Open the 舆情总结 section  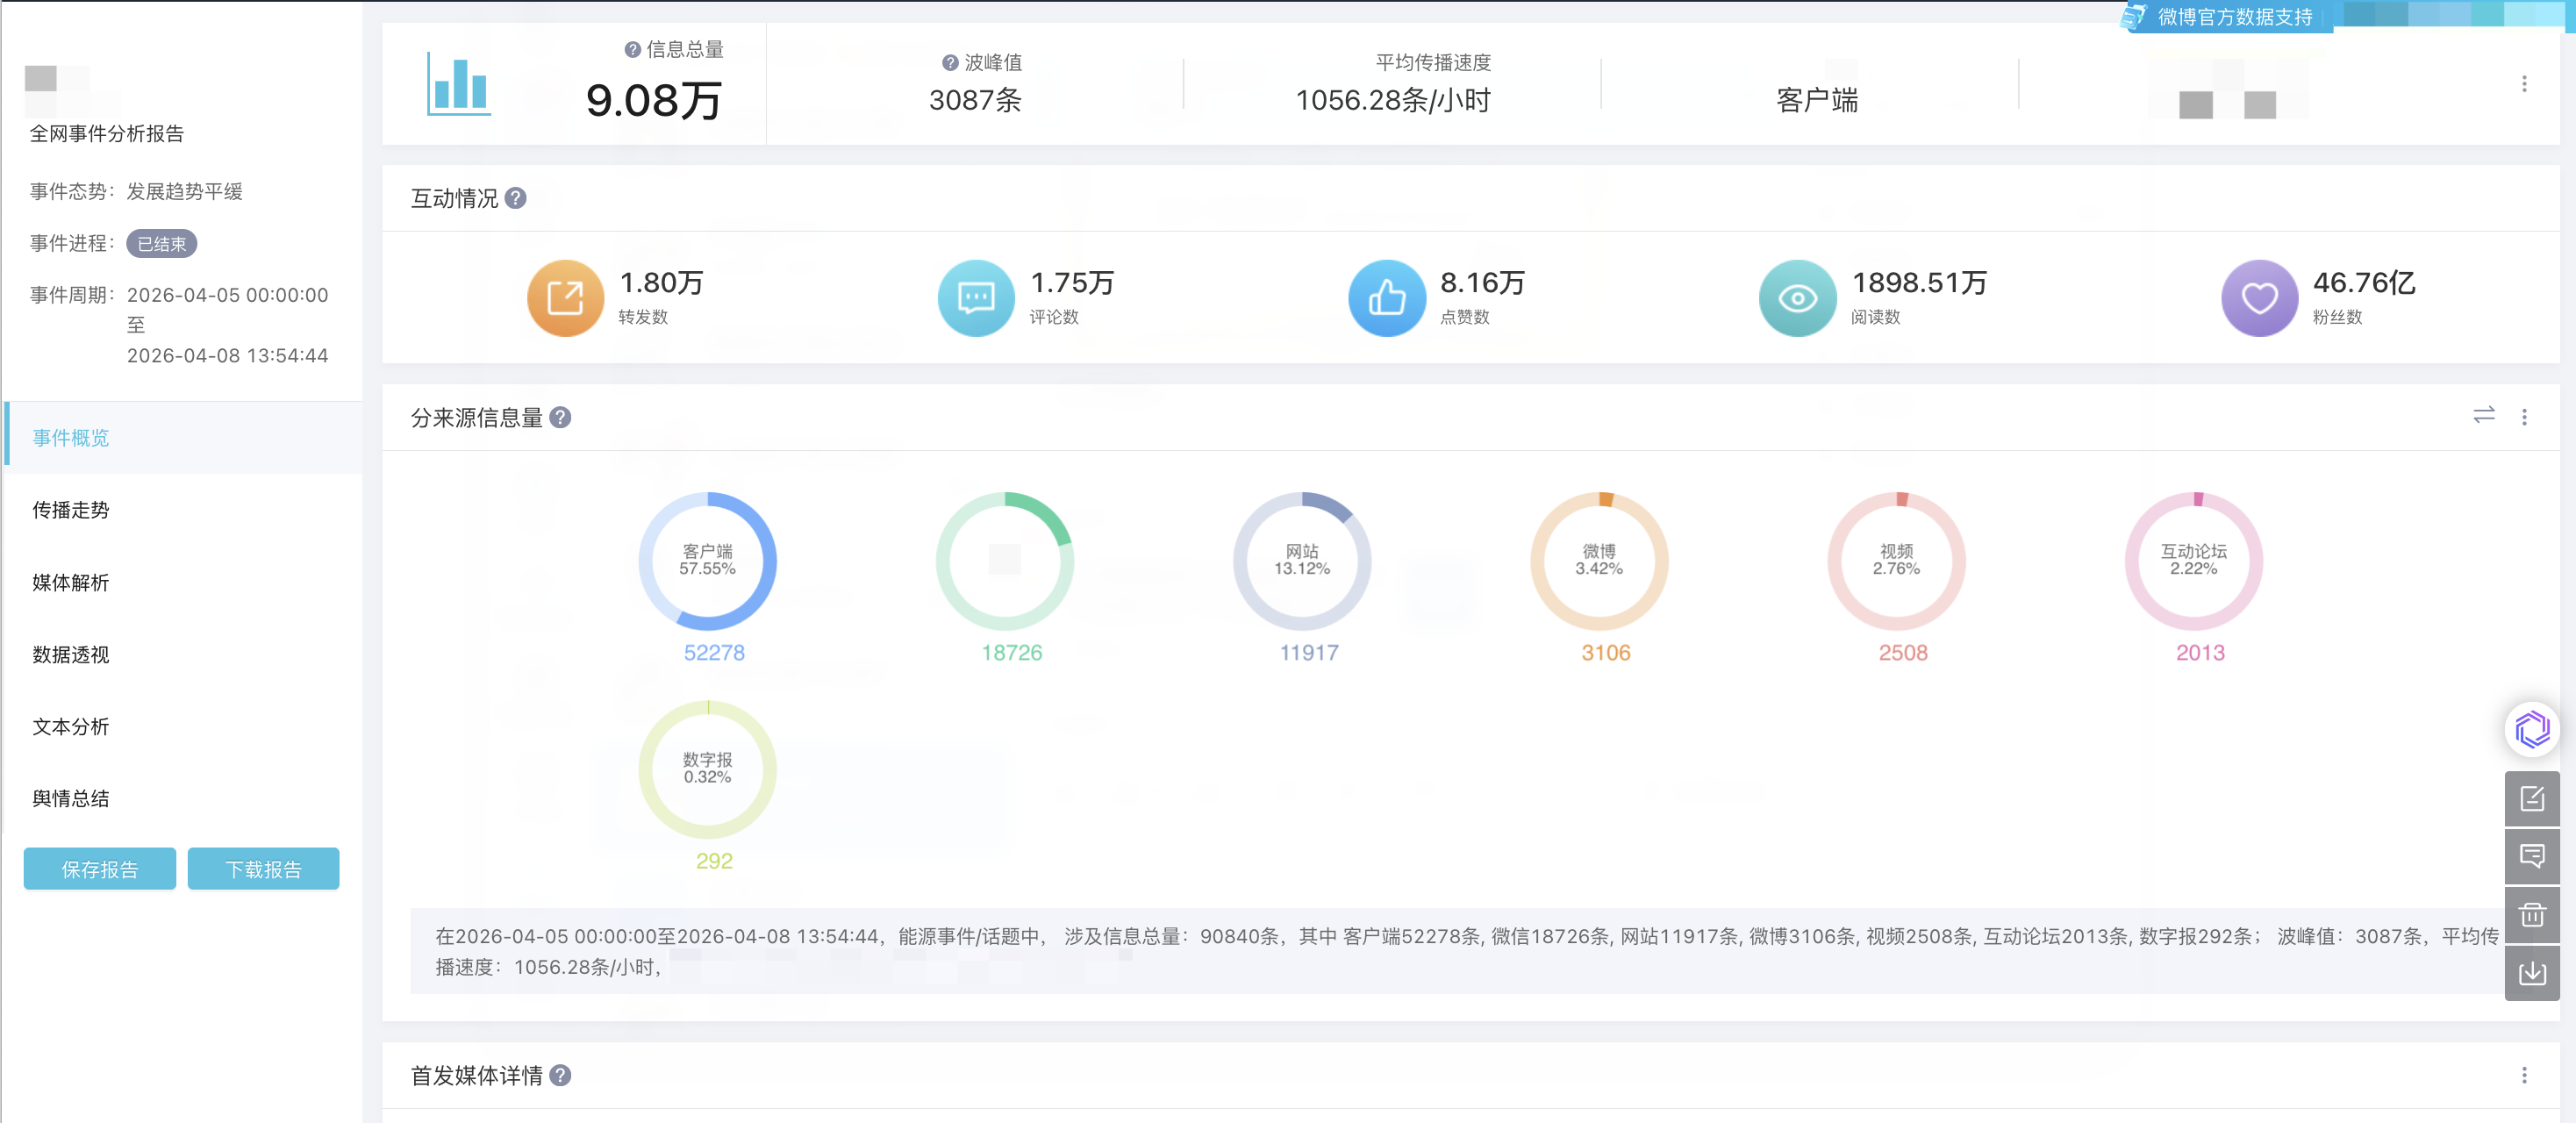tap(70, 798)
